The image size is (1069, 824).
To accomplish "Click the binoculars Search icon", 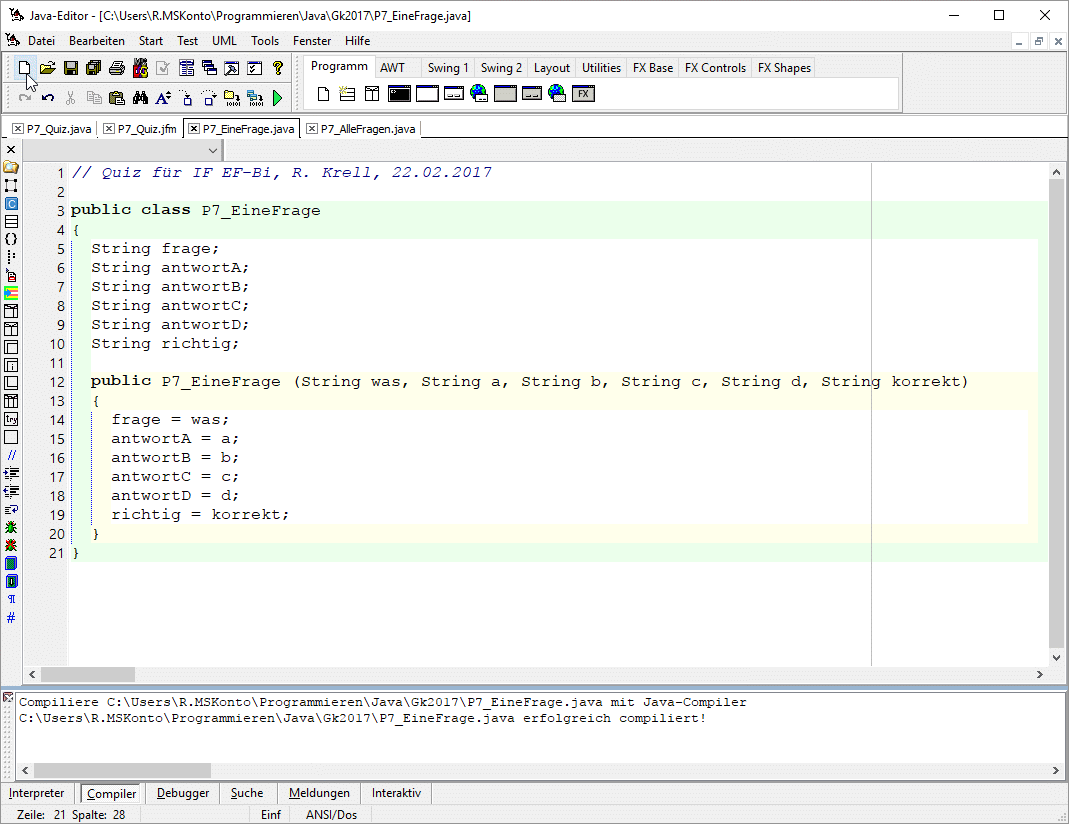I will [140, 98].
